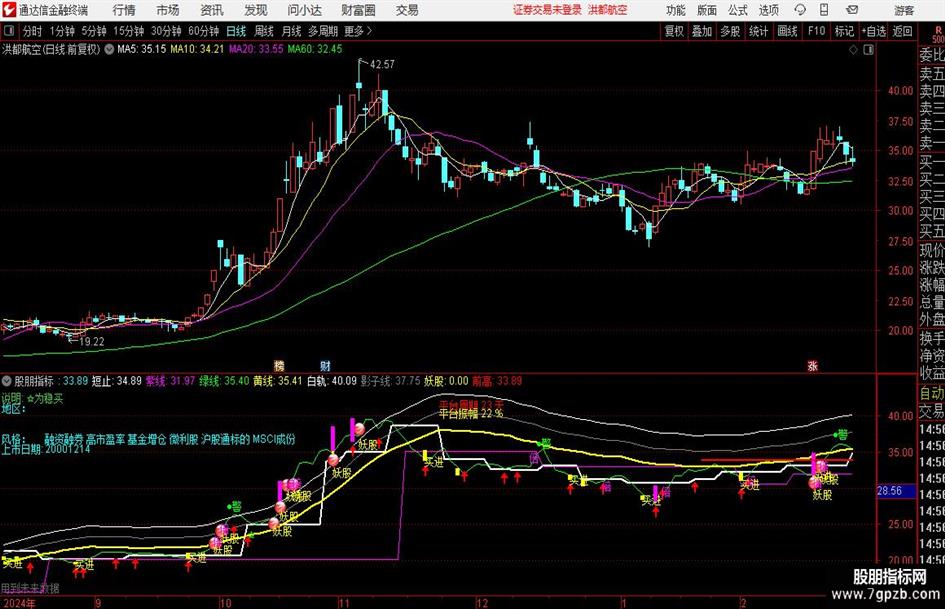Screen dimensions: 945x609
Task: Open the 功能 menu
Action: [676, 10]
